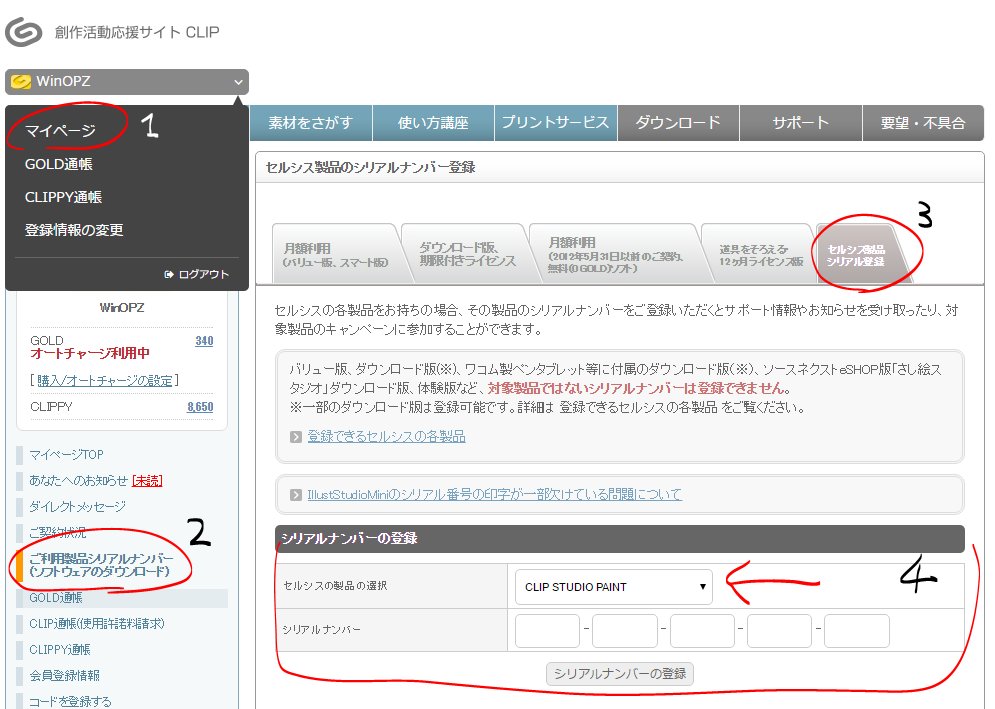Screen dimensions: 995x709
Task: Open GOLD通帳 in the dark user menu
Action: [58, 164]
